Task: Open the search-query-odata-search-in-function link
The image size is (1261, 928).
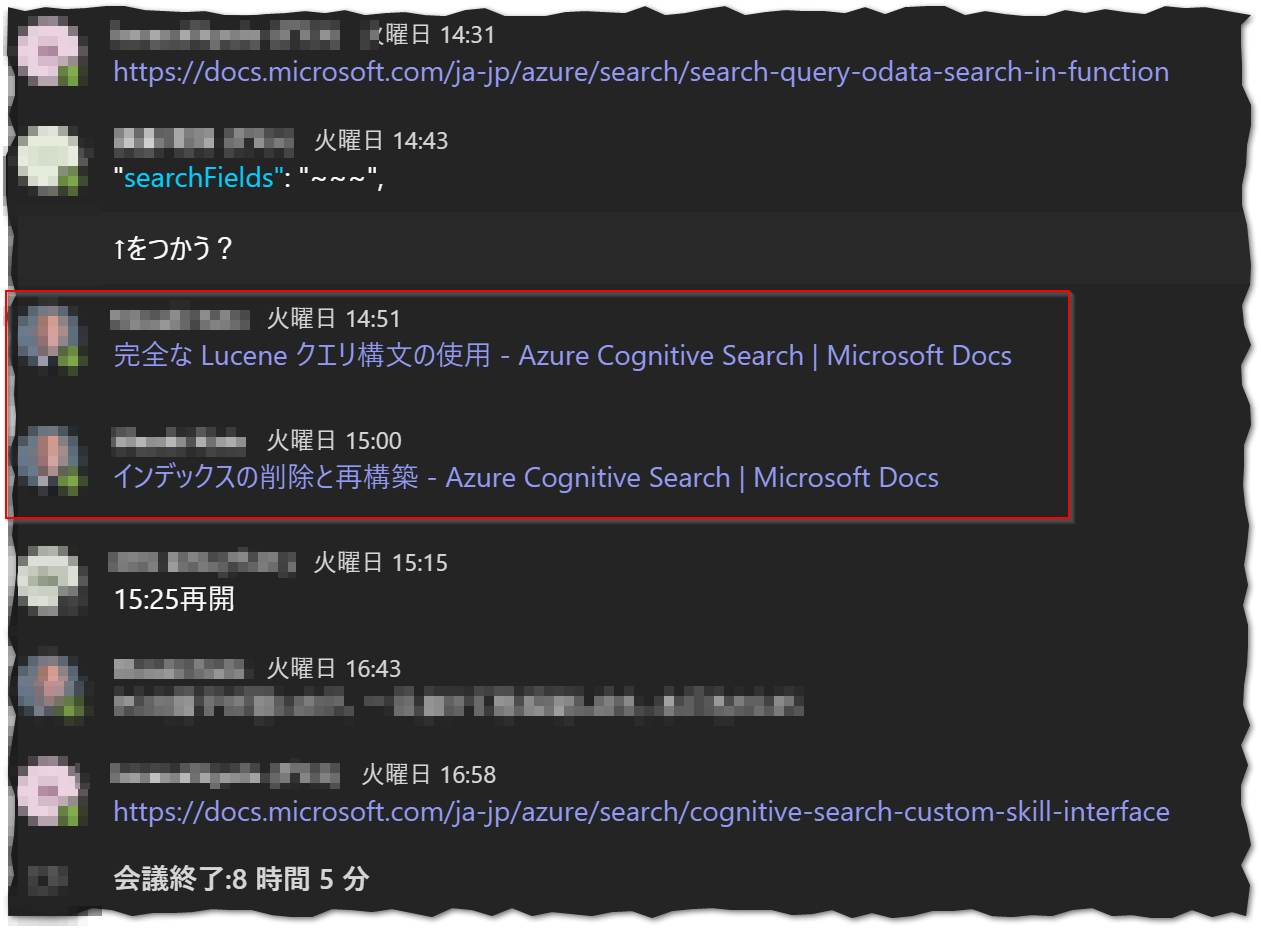Action: (x=641, y=72)
